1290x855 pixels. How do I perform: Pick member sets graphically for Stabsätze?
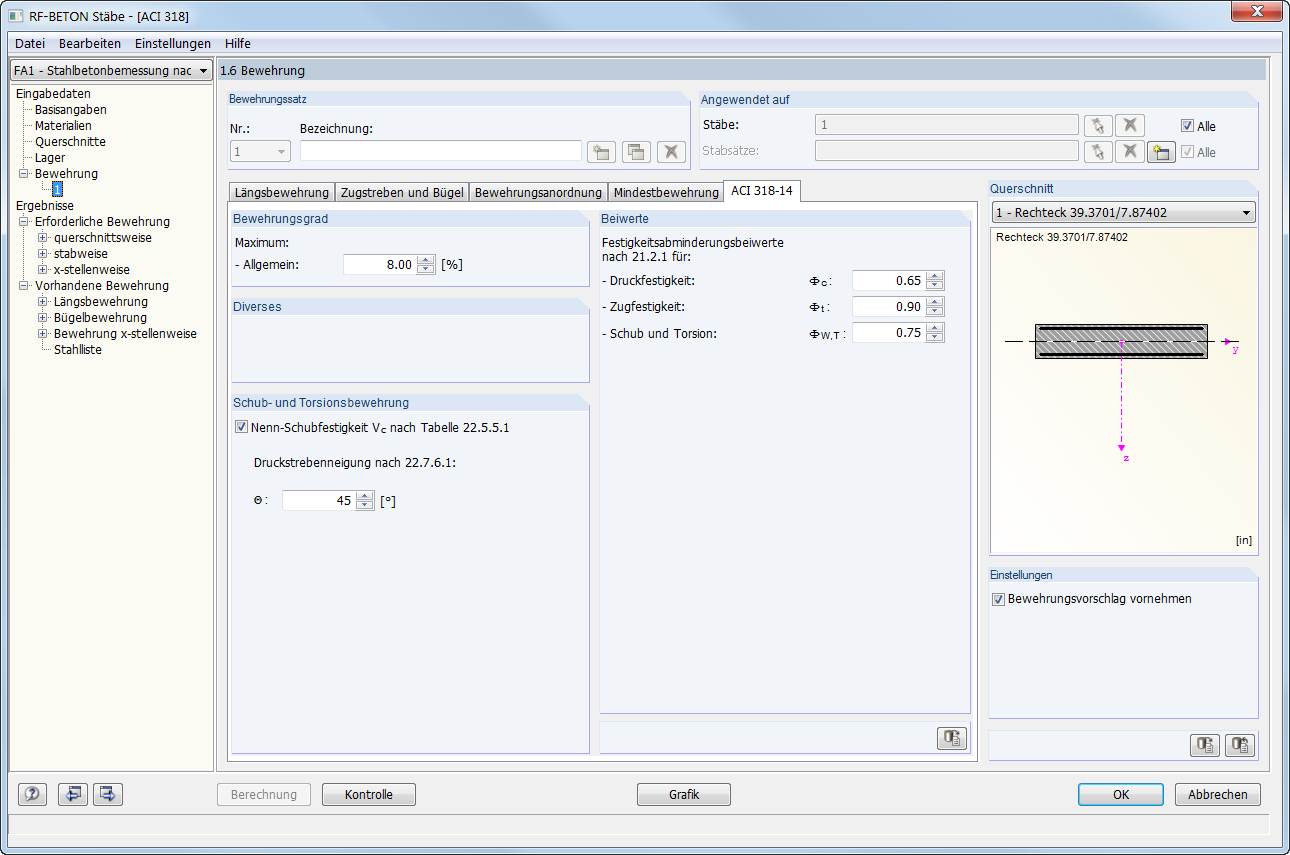click(1098, 152)
